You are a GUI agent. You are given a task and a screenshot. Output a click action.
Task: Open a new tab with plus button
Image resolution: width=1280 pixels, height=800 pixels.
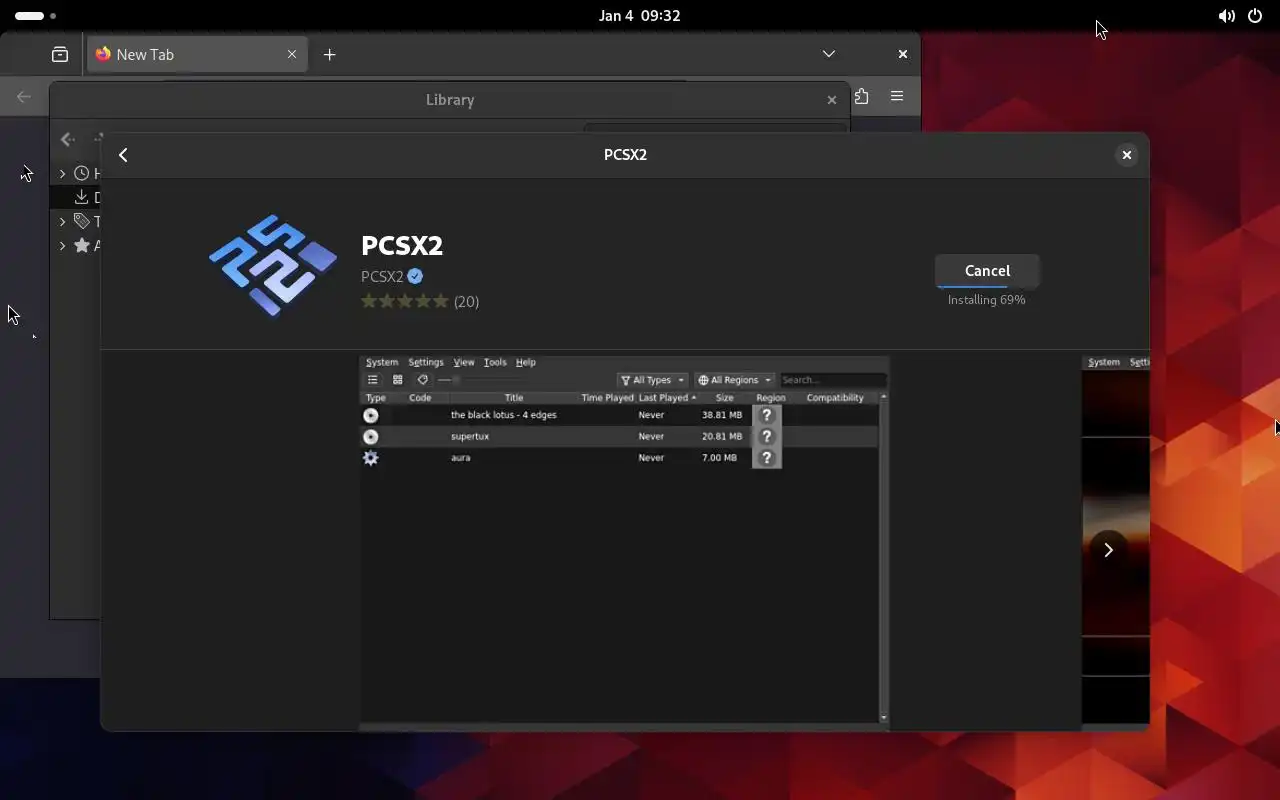(x=330, y=54)
